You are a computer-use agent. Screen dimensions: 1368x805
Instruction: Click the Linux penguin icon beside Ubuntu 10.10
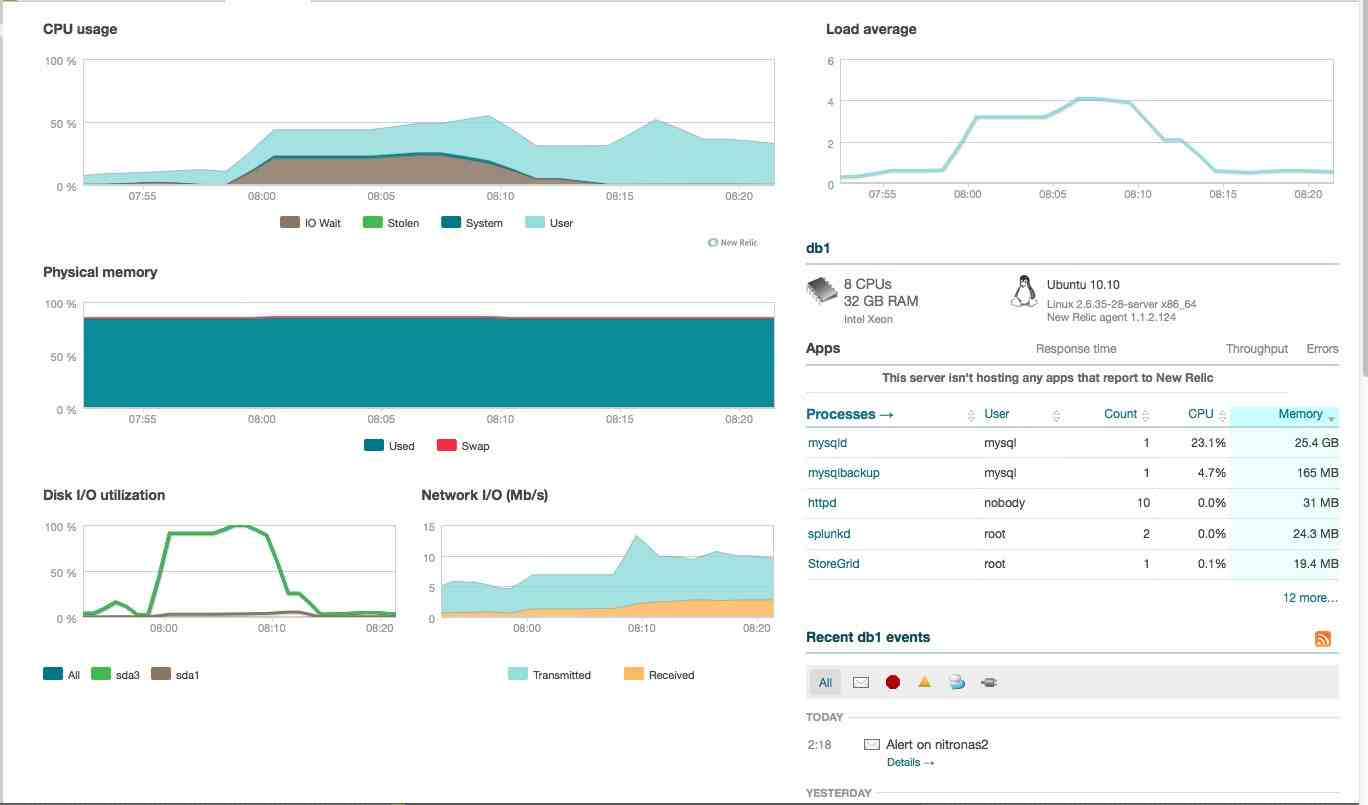point(1023,292)
